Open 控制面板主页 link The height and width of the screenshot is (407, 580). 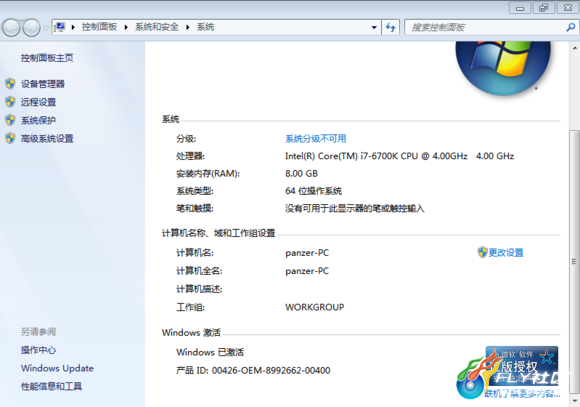point(47,58)
